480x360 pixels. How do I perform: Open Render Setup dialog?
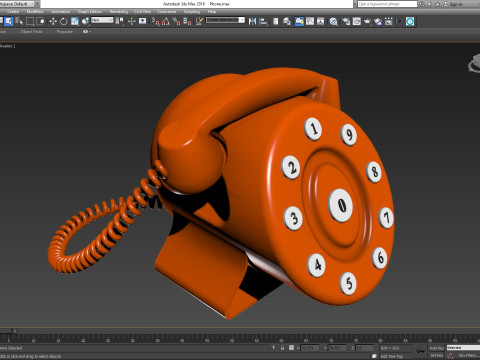pyautogui.click(x=346, y=22)
